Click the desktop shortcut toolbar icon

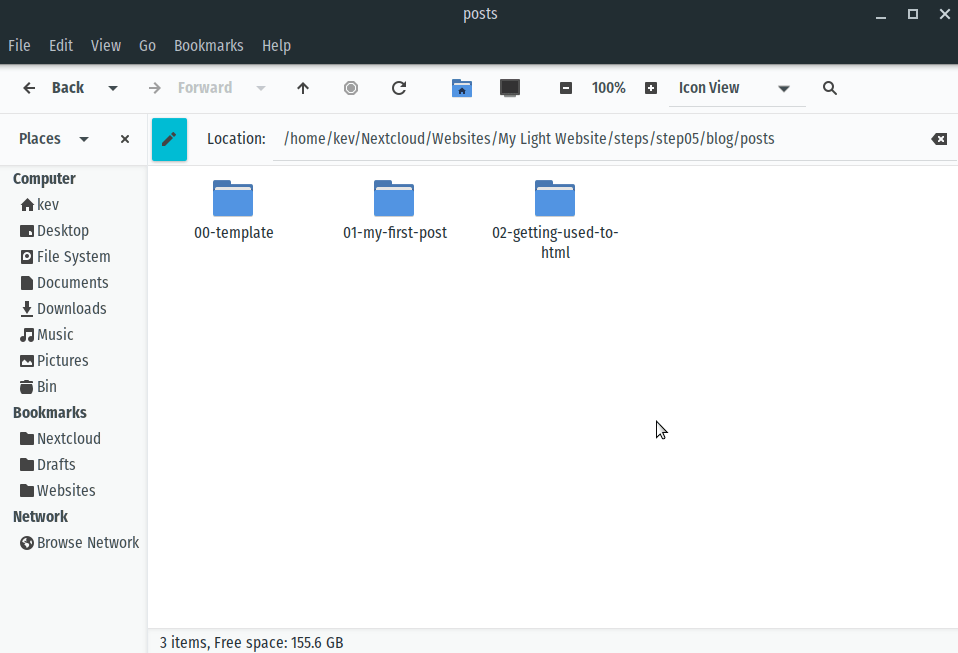point(510,88)
